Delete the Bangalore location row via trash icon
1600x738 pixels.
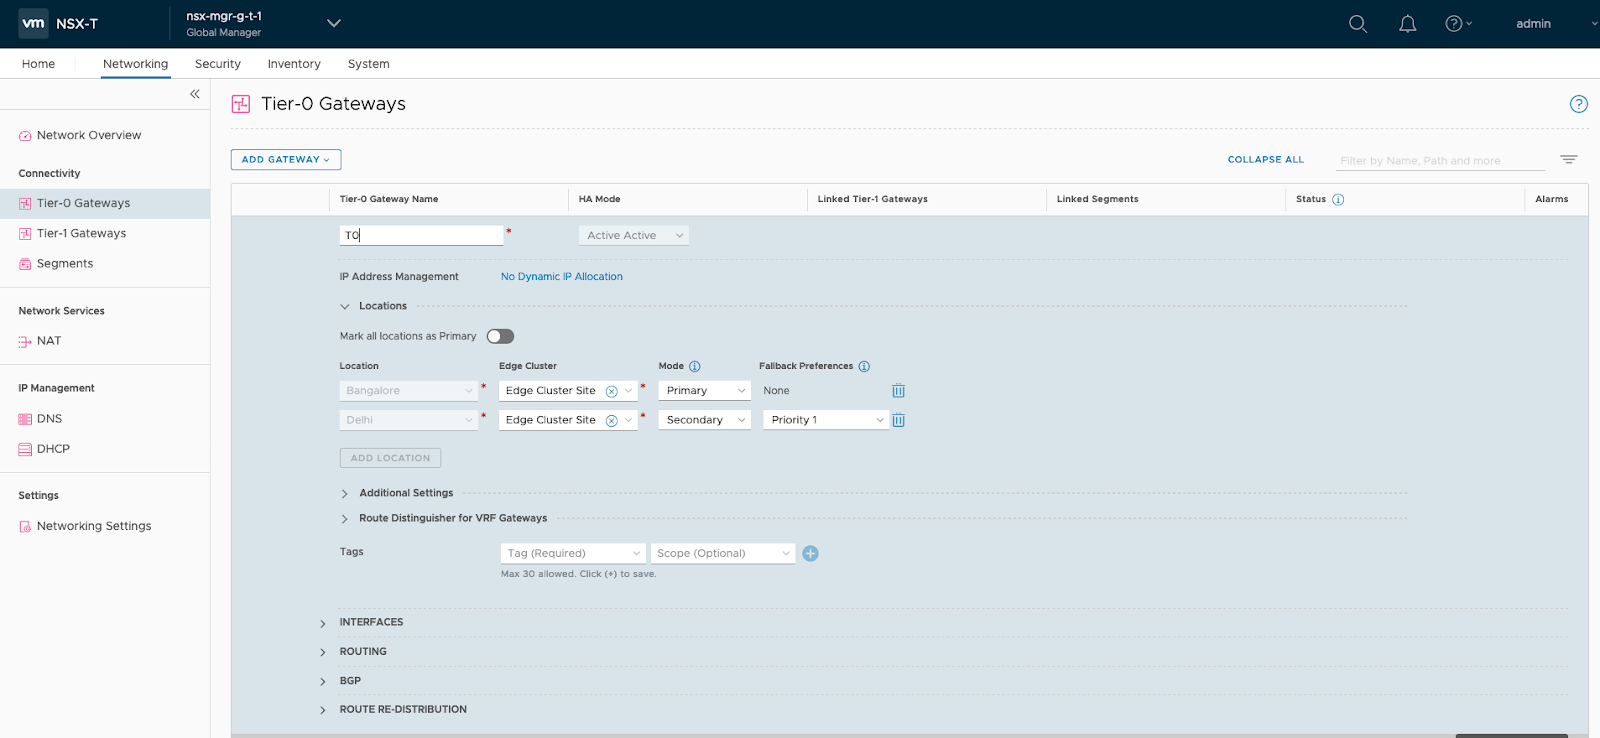(x=898, y=391)
